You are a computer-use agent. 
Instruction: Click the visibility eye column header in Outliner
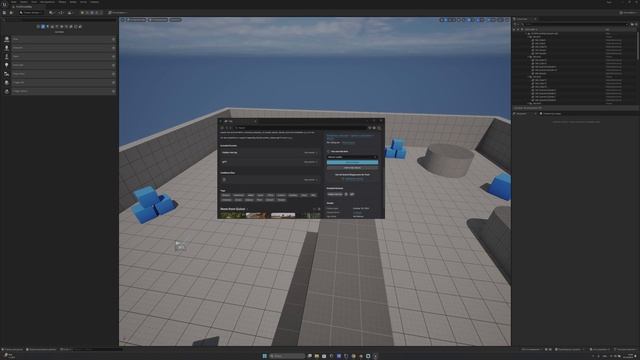(x=514, y=29)
